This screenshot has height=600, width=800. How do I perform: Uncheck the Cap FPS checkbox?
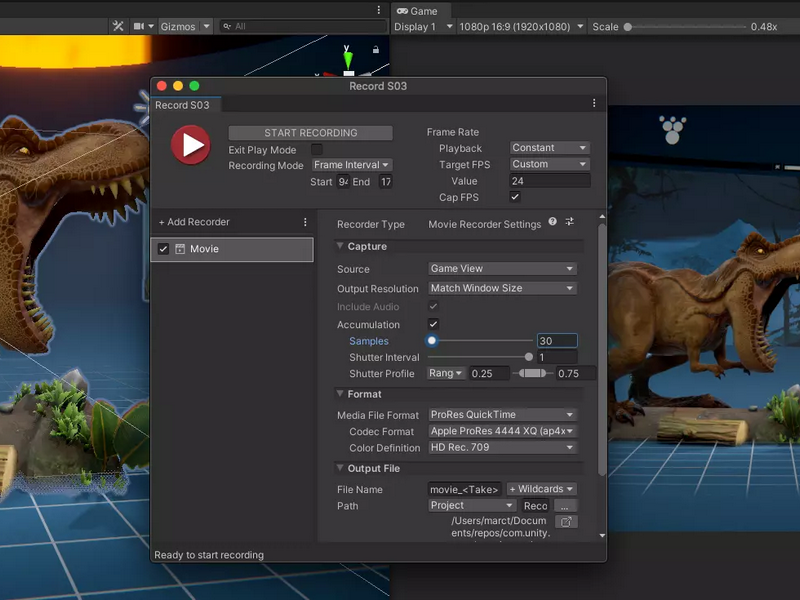click(x=515, y=197)
